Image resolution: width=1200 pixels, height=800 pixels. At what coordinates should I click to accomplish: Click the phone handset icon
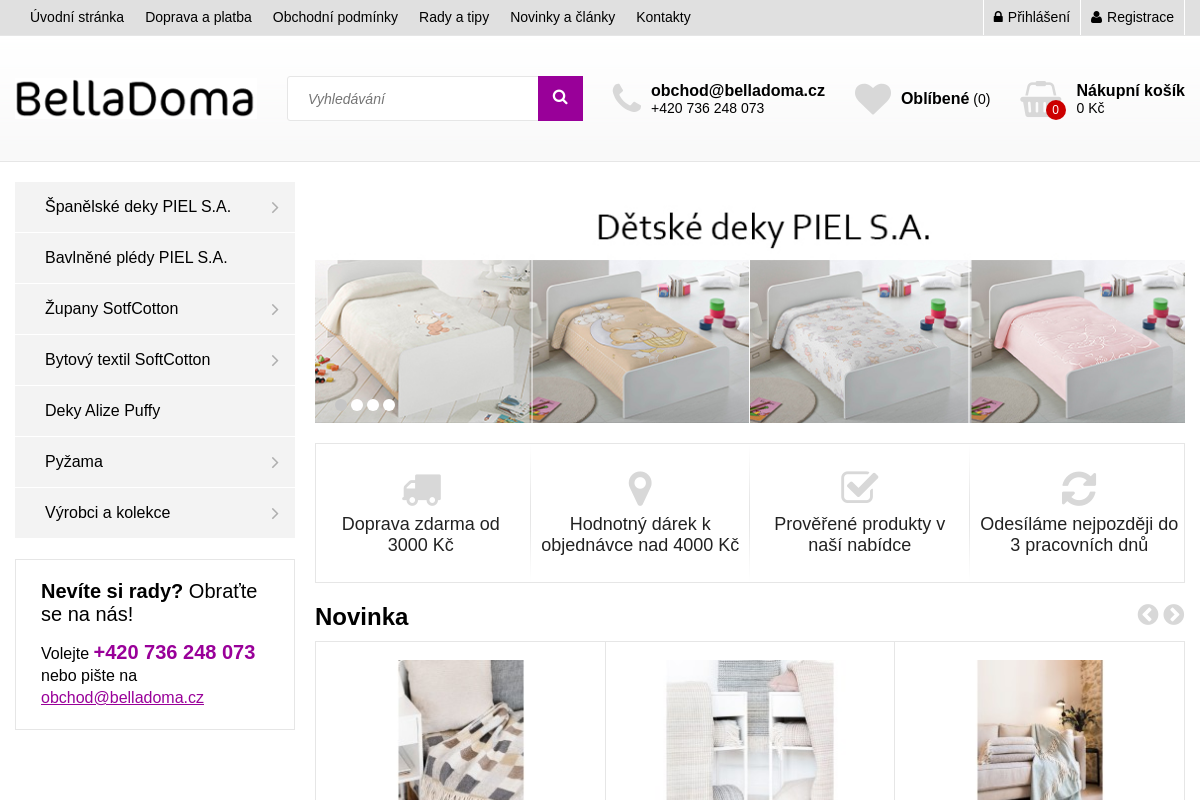(x=627, y=98)
